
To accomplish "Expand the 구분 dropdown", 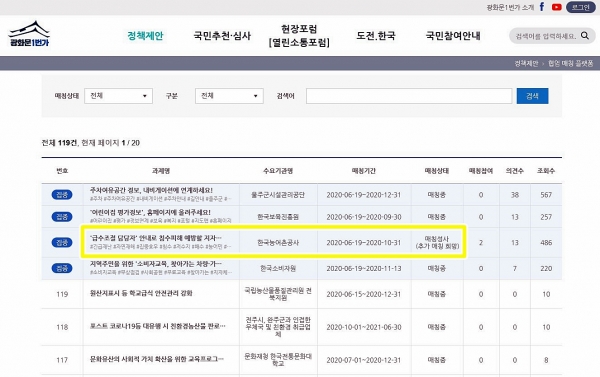I will [229, 96].
